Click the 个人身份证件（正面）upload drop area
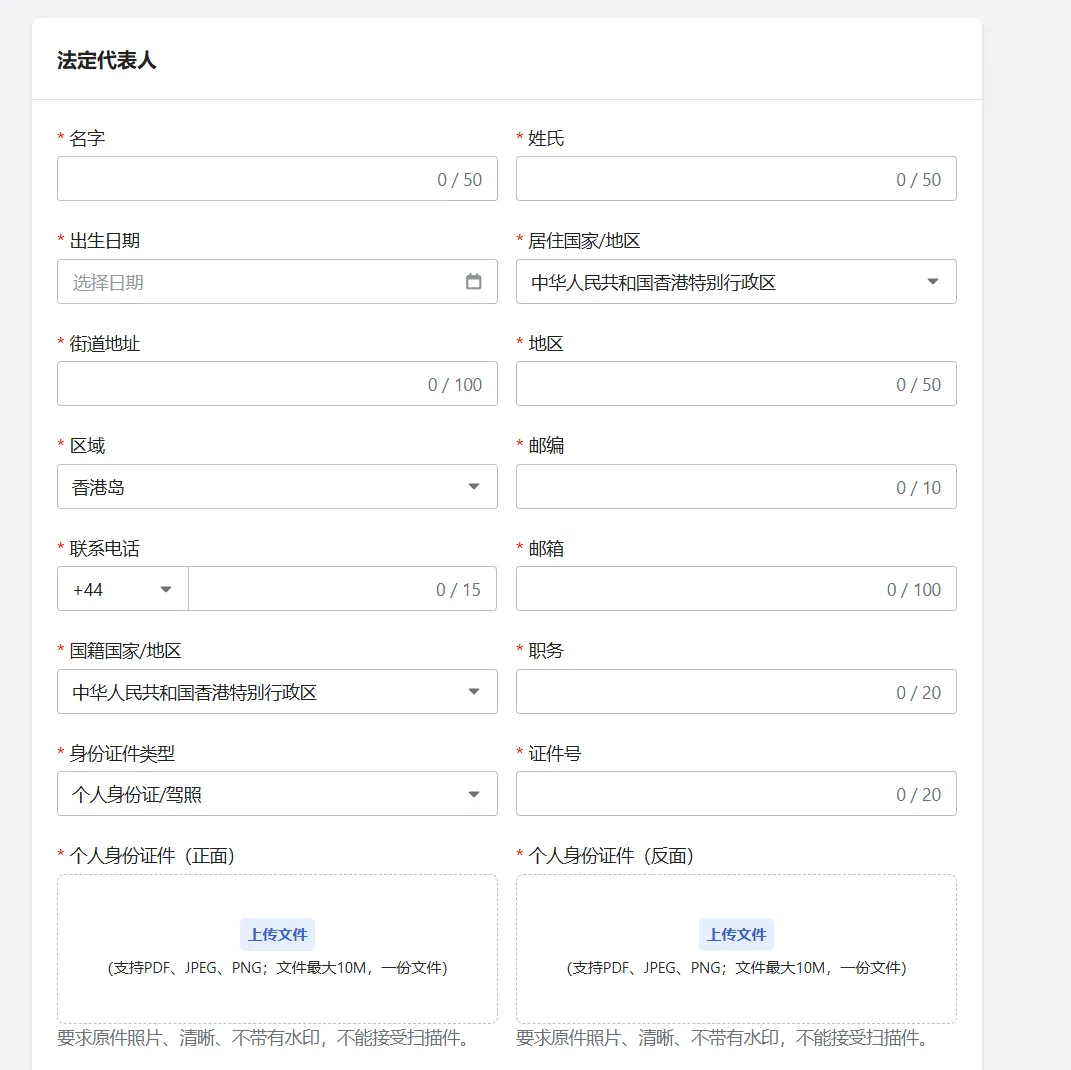The height and width of the screenshot is (1070, 1071). tap(277, 995)
